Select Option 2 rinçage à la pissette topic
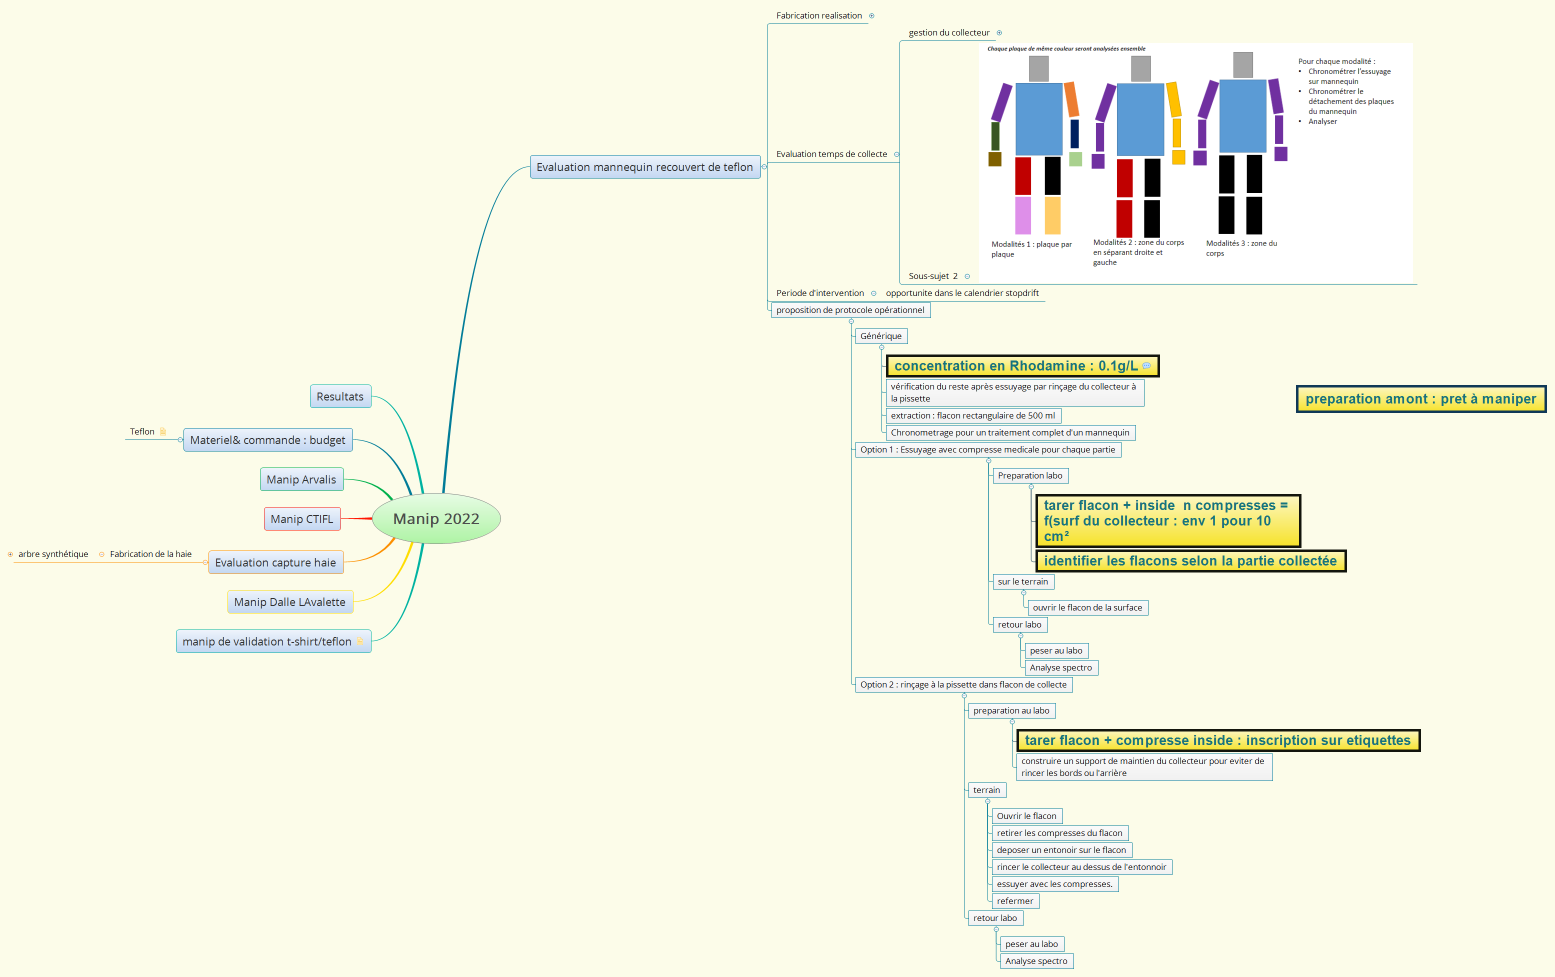 pyautogui.click(x=964, y=685)
